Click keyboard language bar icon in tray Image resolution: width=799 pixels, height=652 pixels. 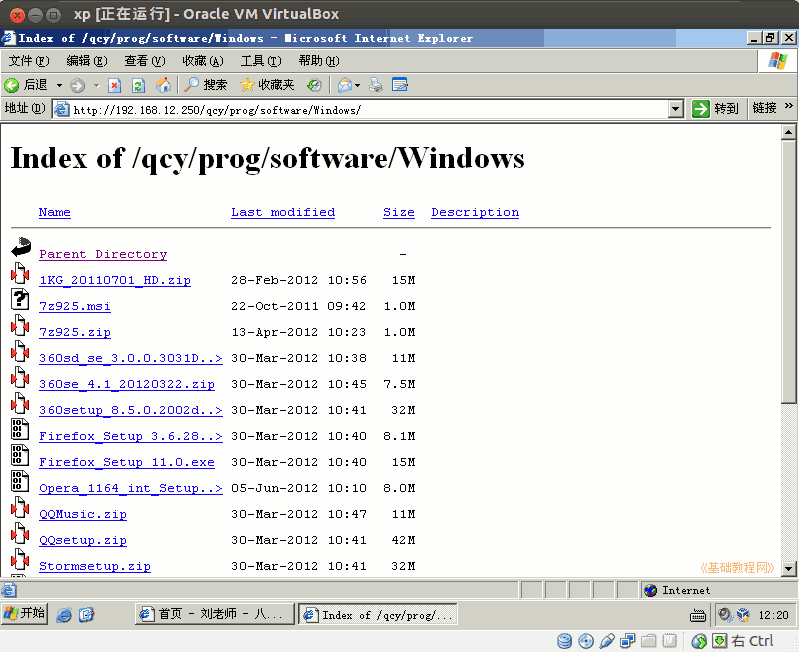point(698,616)
